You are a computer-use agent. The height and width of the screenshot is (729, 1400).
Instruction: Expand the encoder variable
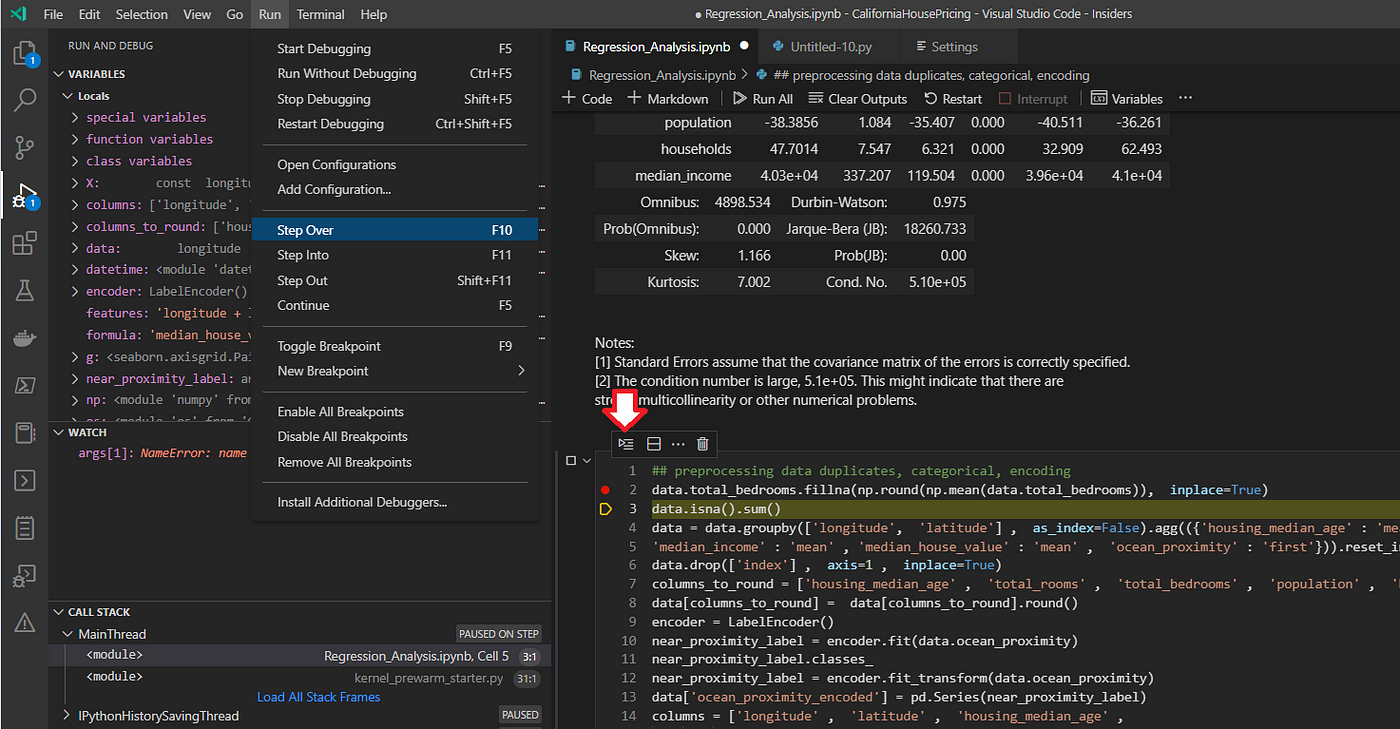(75, 292)
